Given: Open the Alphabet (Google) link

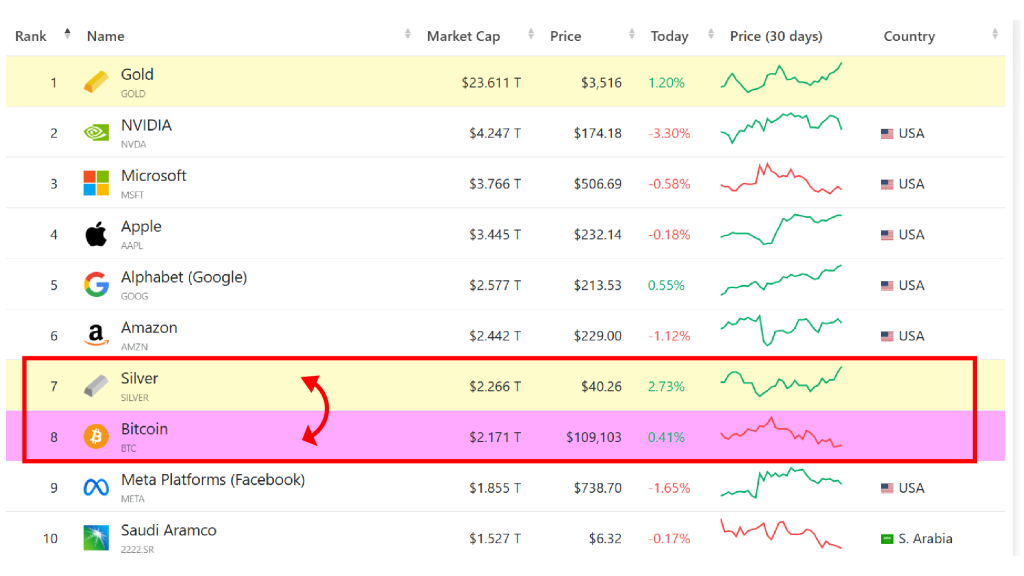Looking at the screenshot, I should [x=184, y=277].
